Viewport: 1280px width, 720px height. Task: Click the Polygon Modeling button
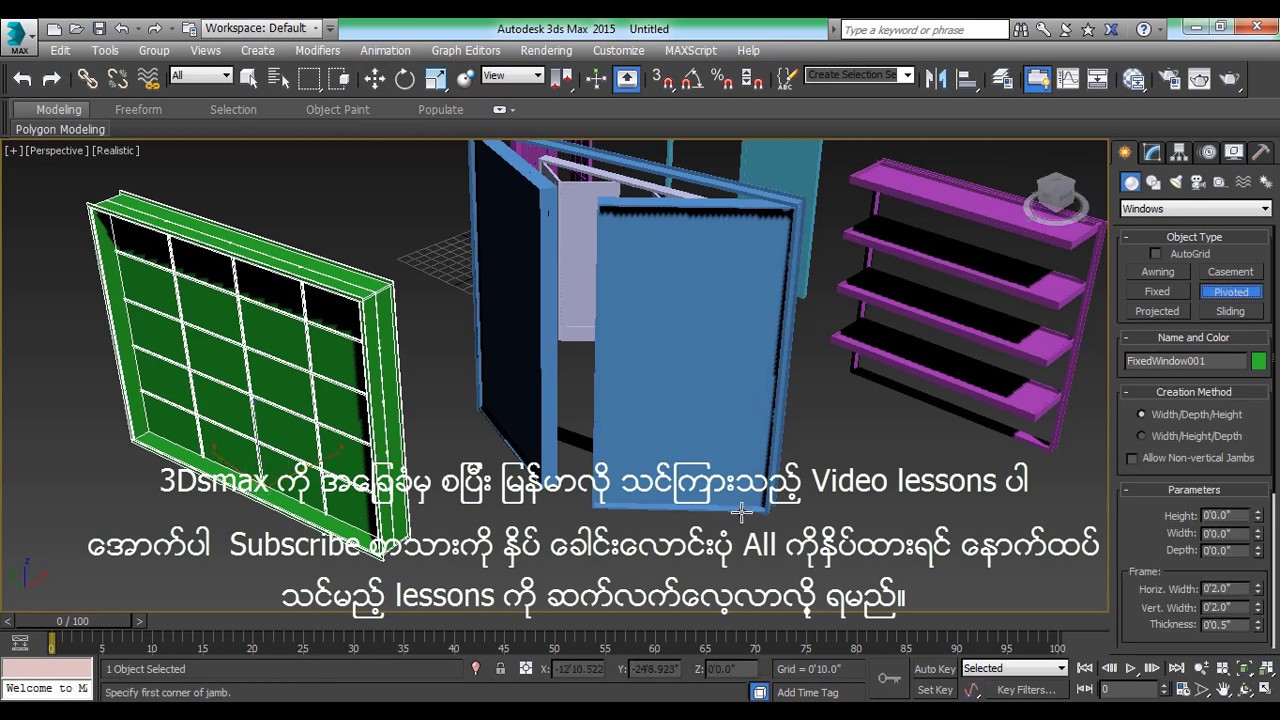point(60,129)
